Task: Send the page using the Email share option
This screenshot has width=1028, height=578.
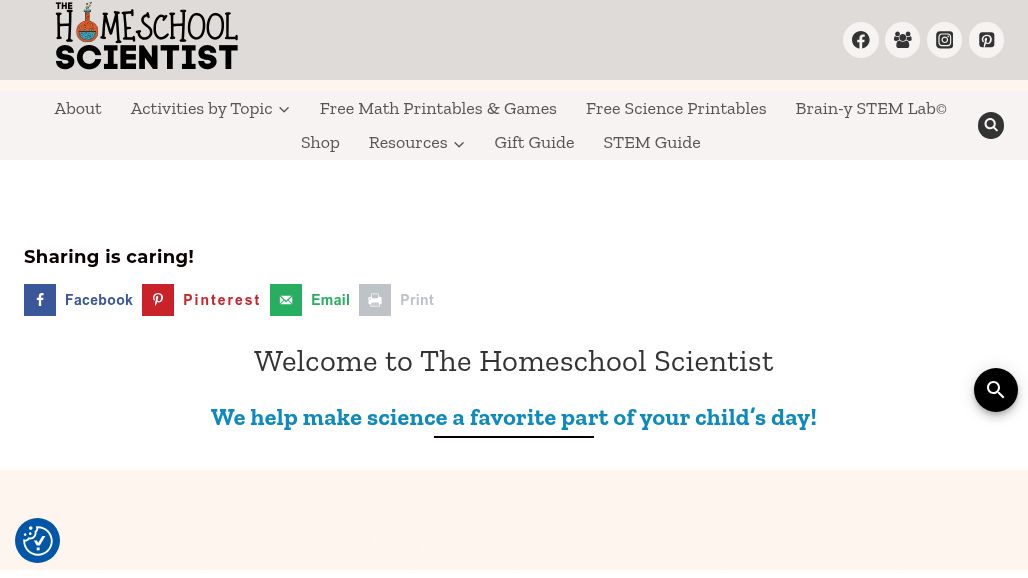Action: tap(310, 300)
